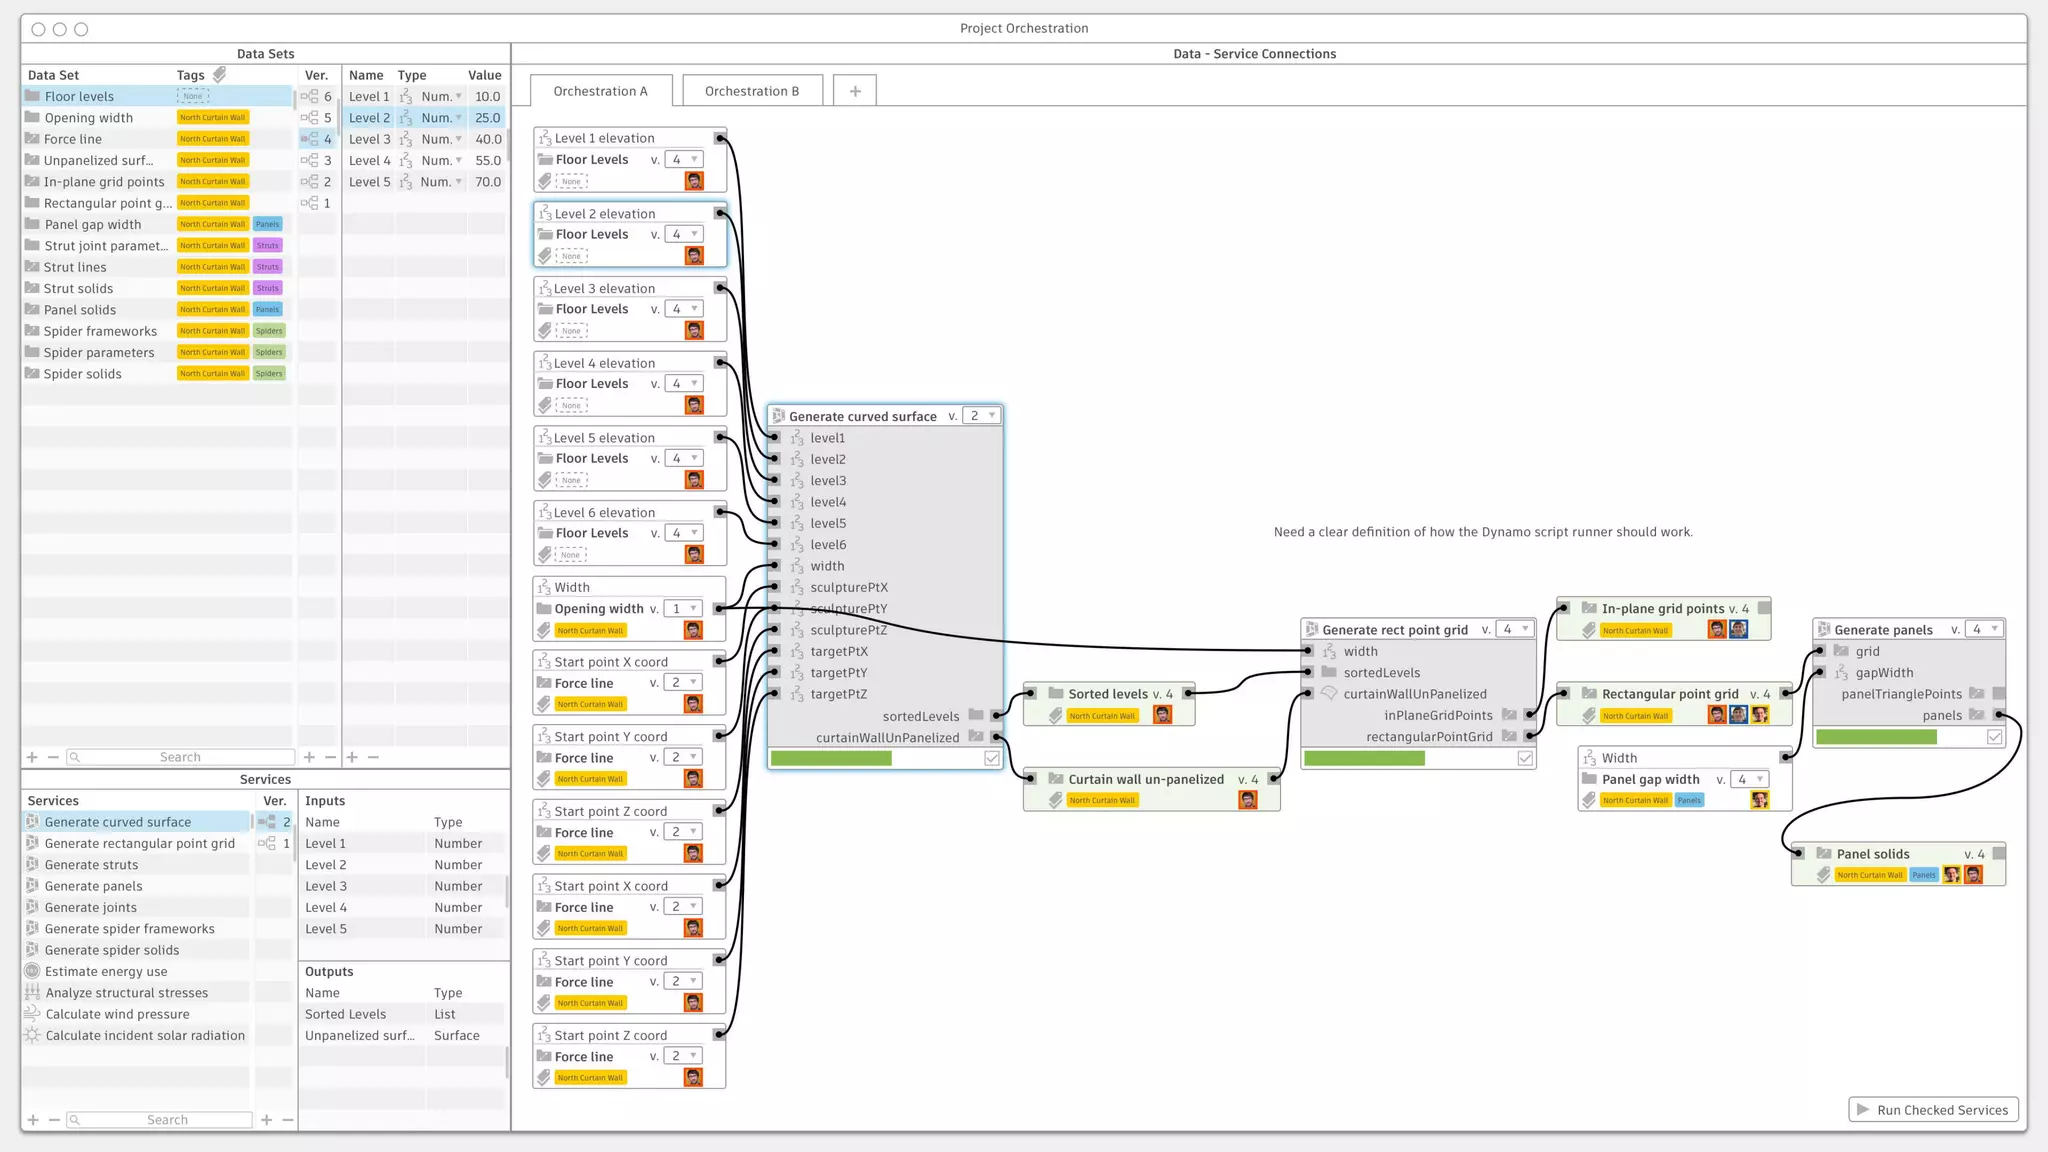The height and width of the screenshot is (1152, 2048).
Task: Toggle checkbox on Generate curved surface node
Action: click(x=991, y=758)
